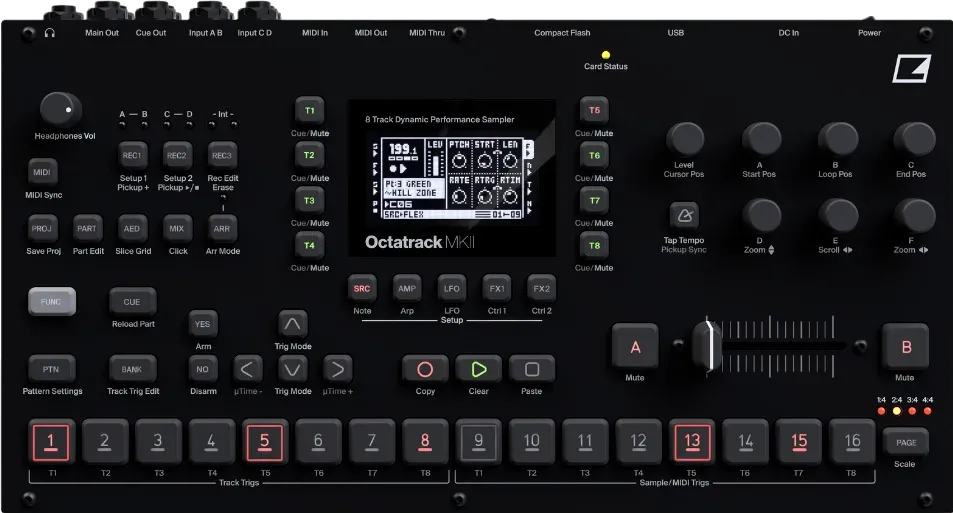Image resolution: width=953 pixels, height=513 pixels.
Task: Click the PROJ Save Proj button
Action: [x=42, y=229]
